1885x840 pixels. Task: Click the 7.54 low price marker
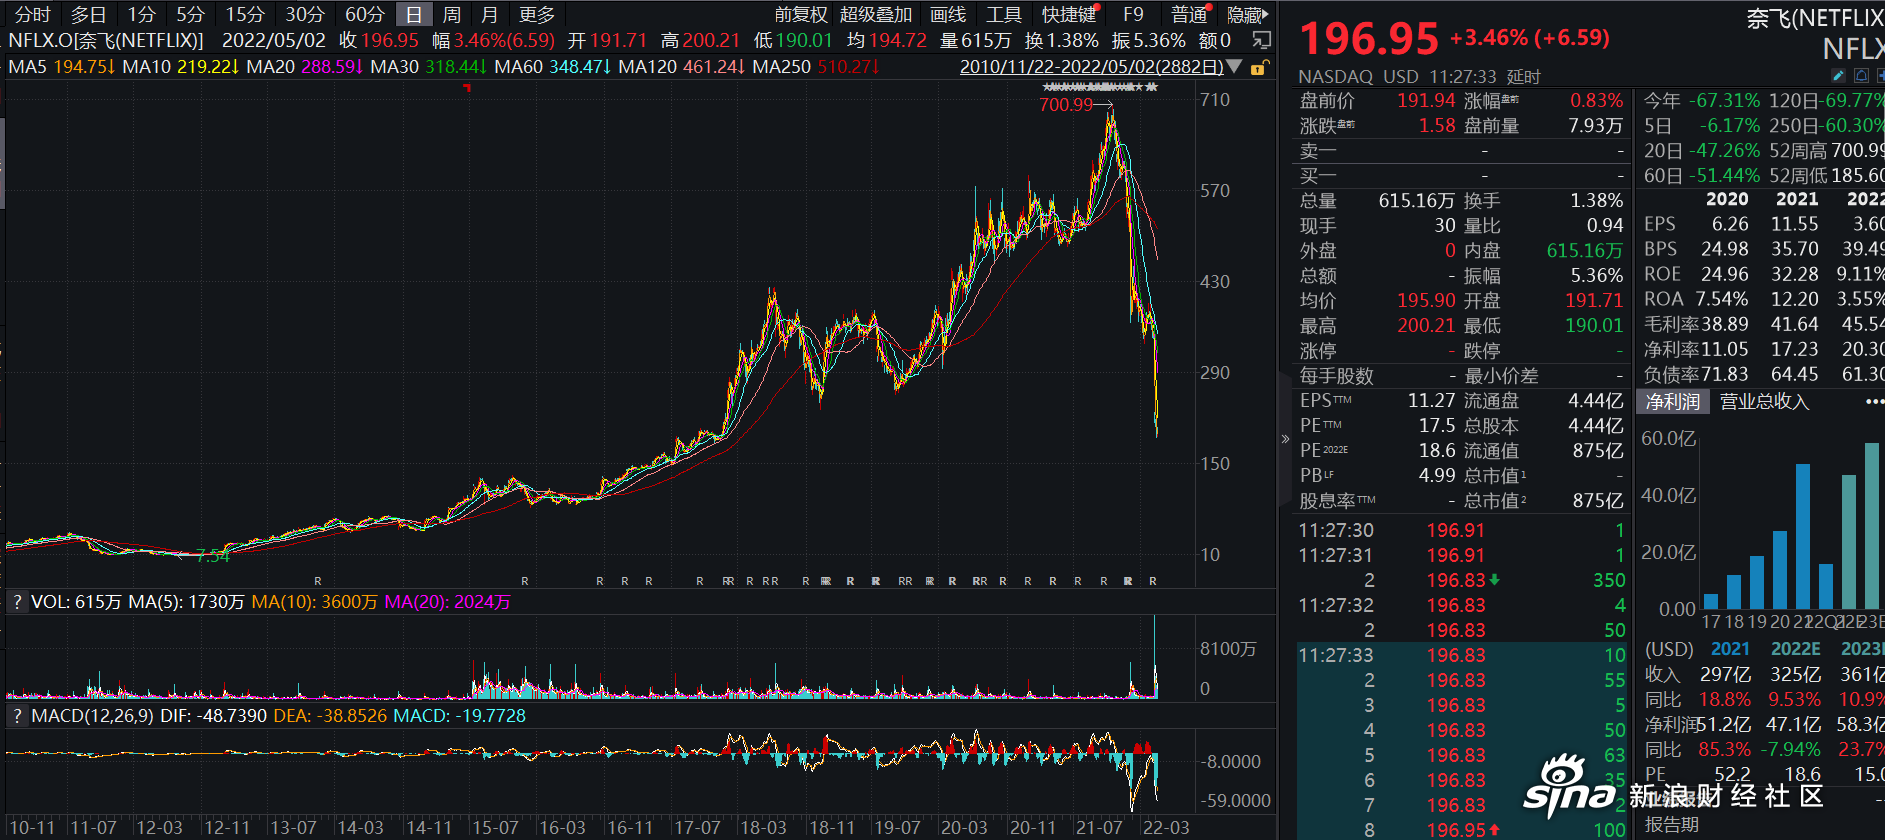coord(213,556)
